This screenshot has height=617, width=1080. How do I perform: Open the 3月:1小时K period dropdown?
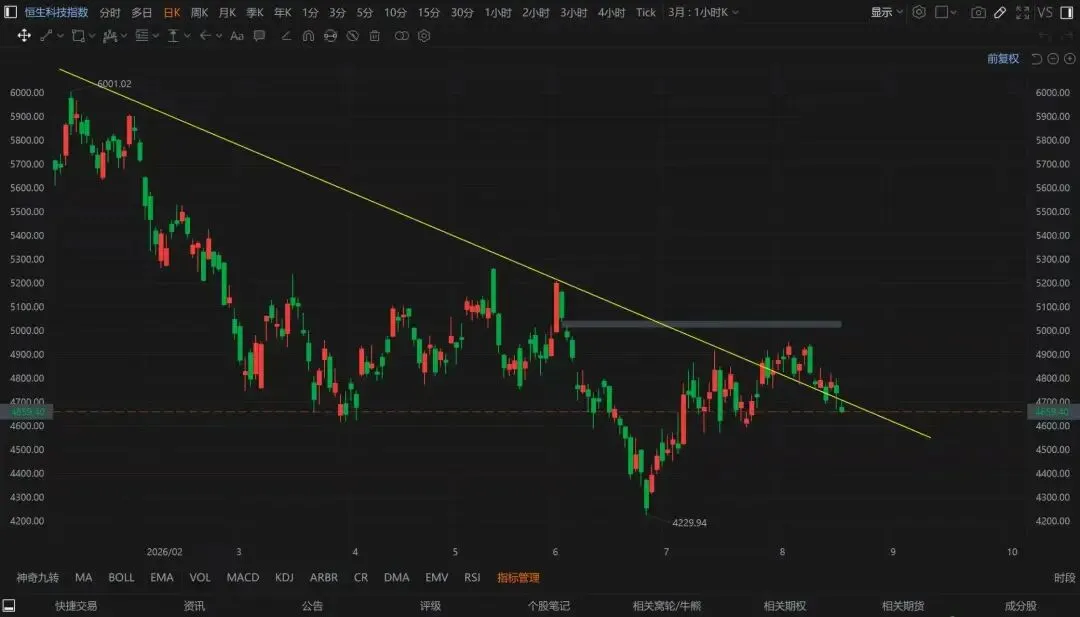(703, 12)
